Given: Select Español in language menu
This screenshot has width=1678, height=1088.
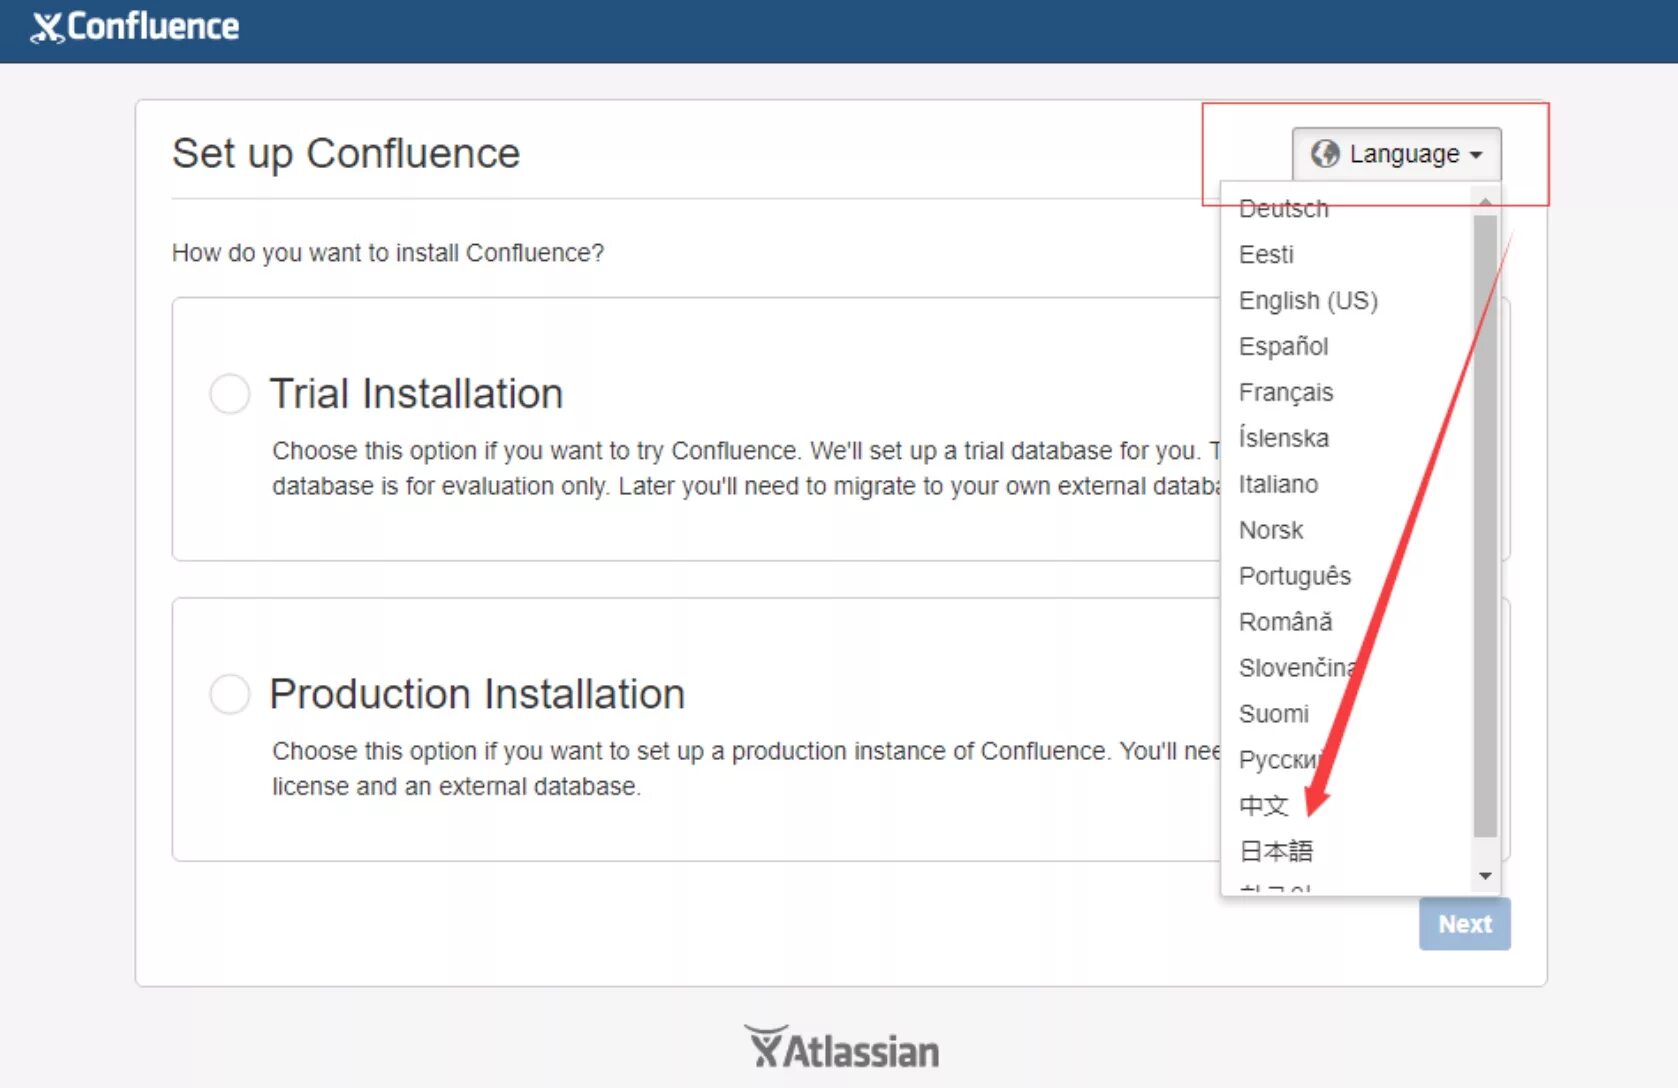Looking at the screenshot, I should tap(1283, 346).
